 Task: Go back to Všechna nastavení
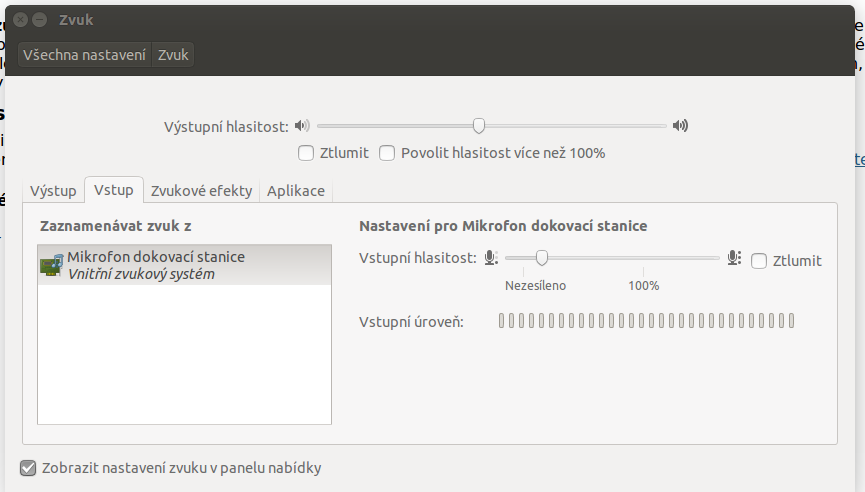(x=84, y=55)
